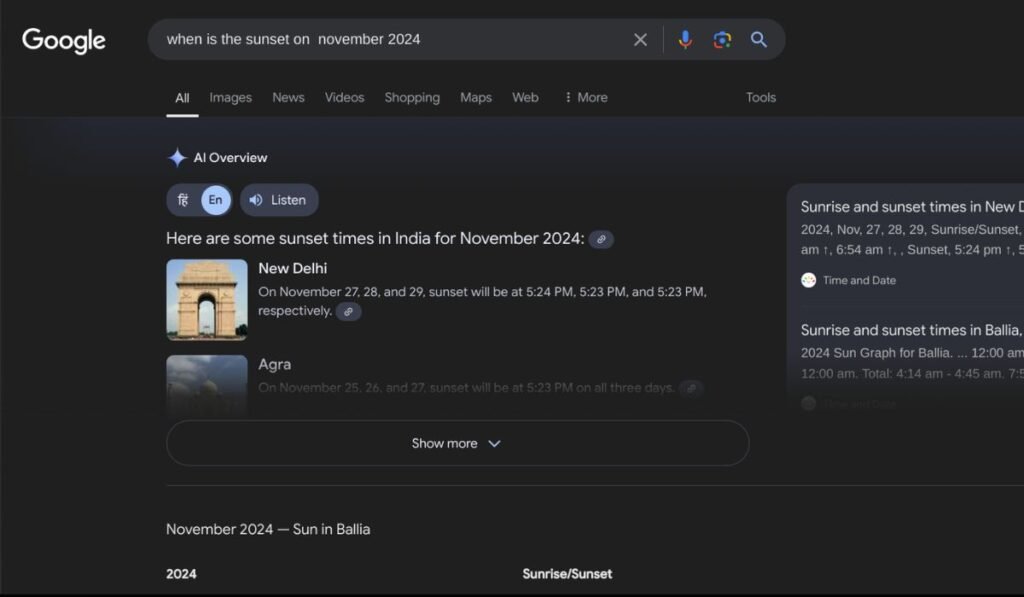The height and width of the screenshot is (597, 1024).
Task: Open Google Lens image search
Action: click(722, 39)
